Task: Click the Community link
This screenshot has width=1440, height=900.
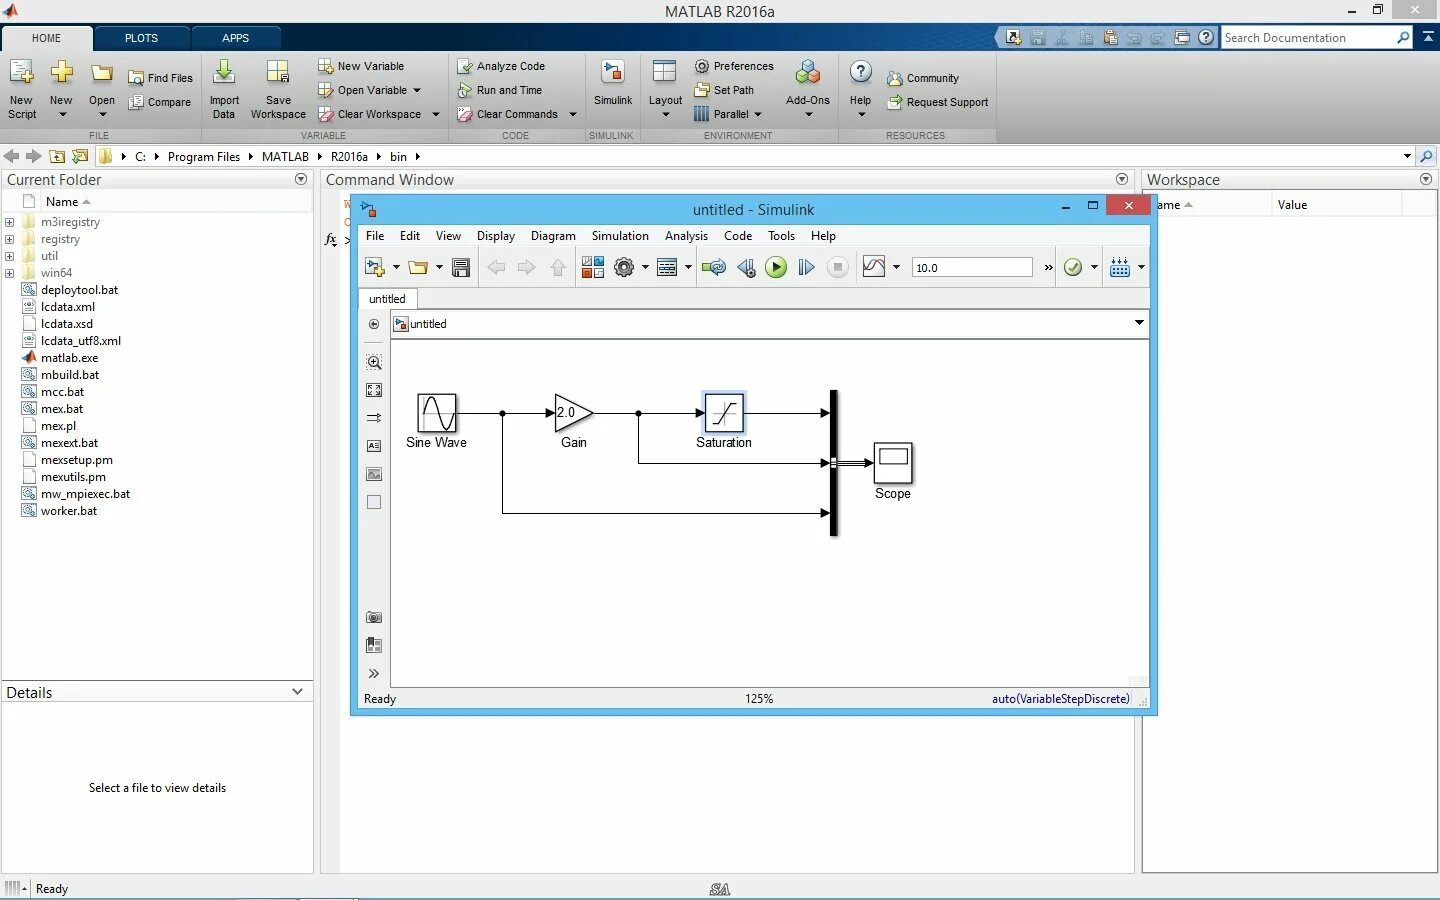Action: point(922,78)
